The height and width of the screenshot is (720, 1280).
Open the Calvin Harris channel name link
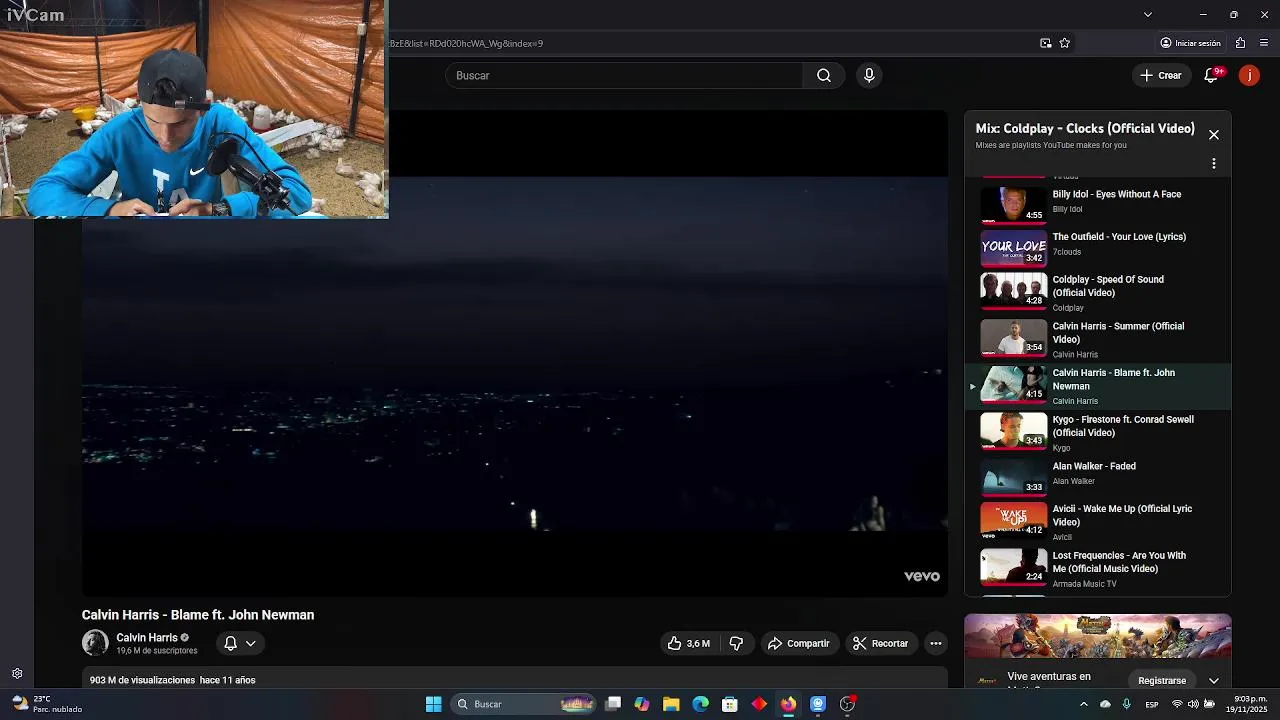coord(147,638)
